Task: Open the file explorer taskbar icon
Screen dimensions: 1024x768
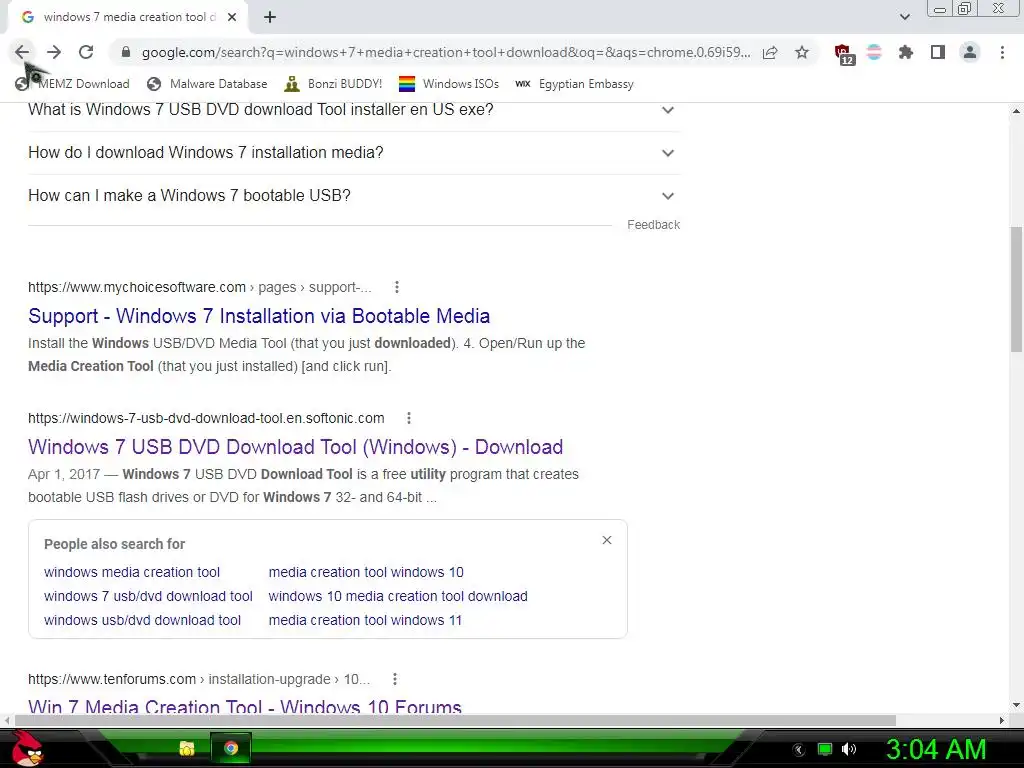Action: point(187,748)
